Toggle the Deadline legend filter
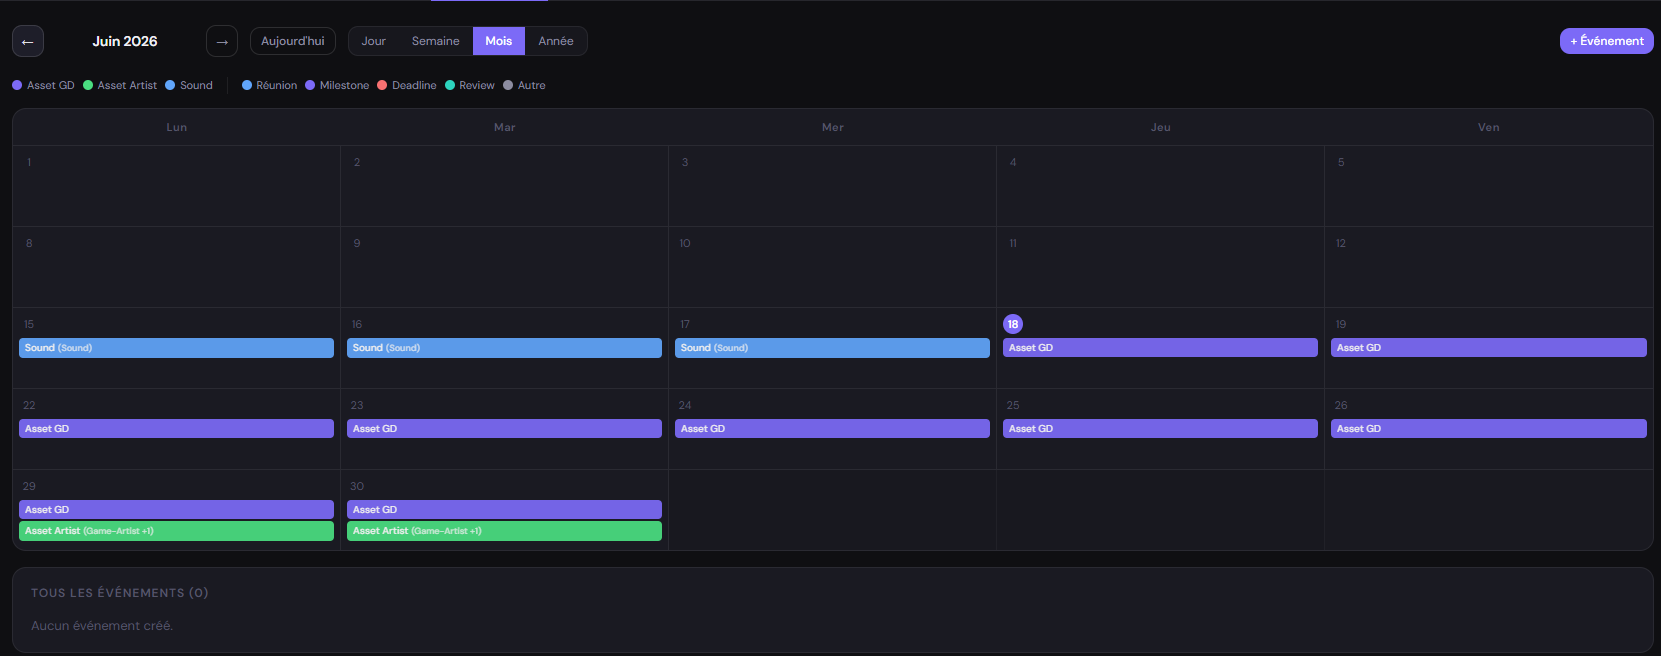Image resolution: width=1661 pixels, height=656 pixels. point(407,85)
